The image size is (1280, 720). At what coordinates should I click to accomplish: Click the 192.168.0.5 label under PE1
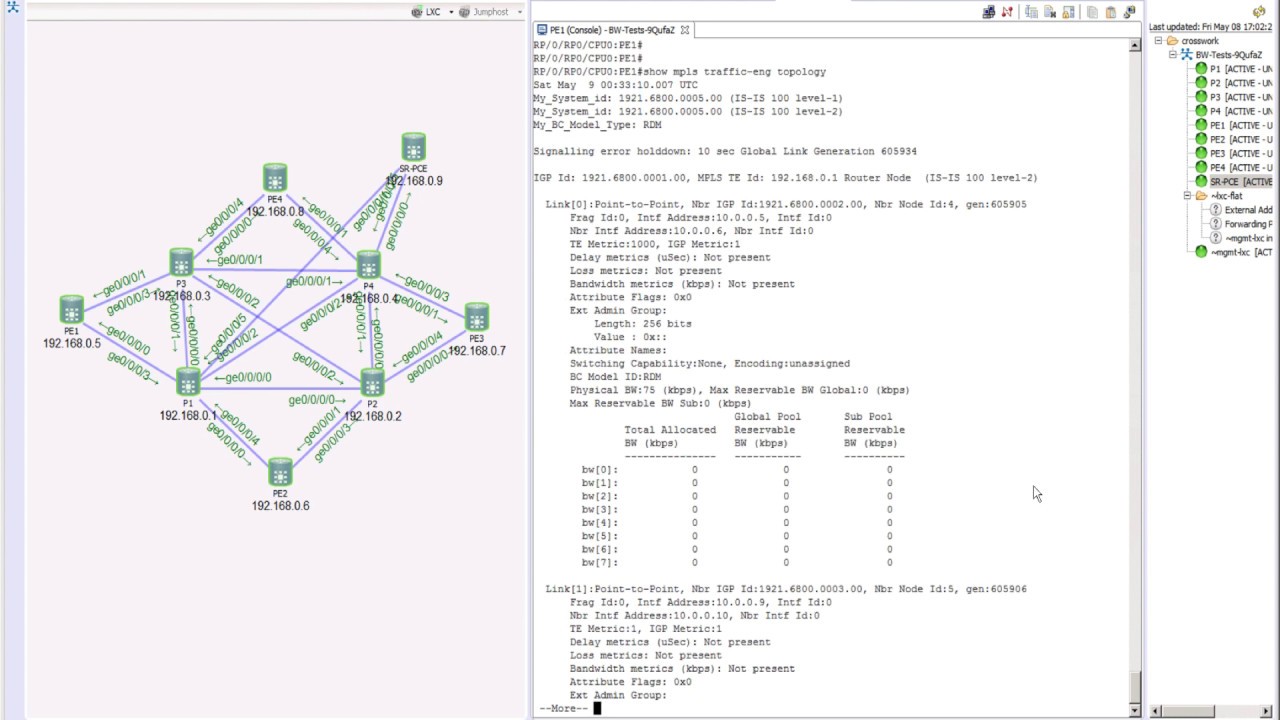tap(72, 343)
